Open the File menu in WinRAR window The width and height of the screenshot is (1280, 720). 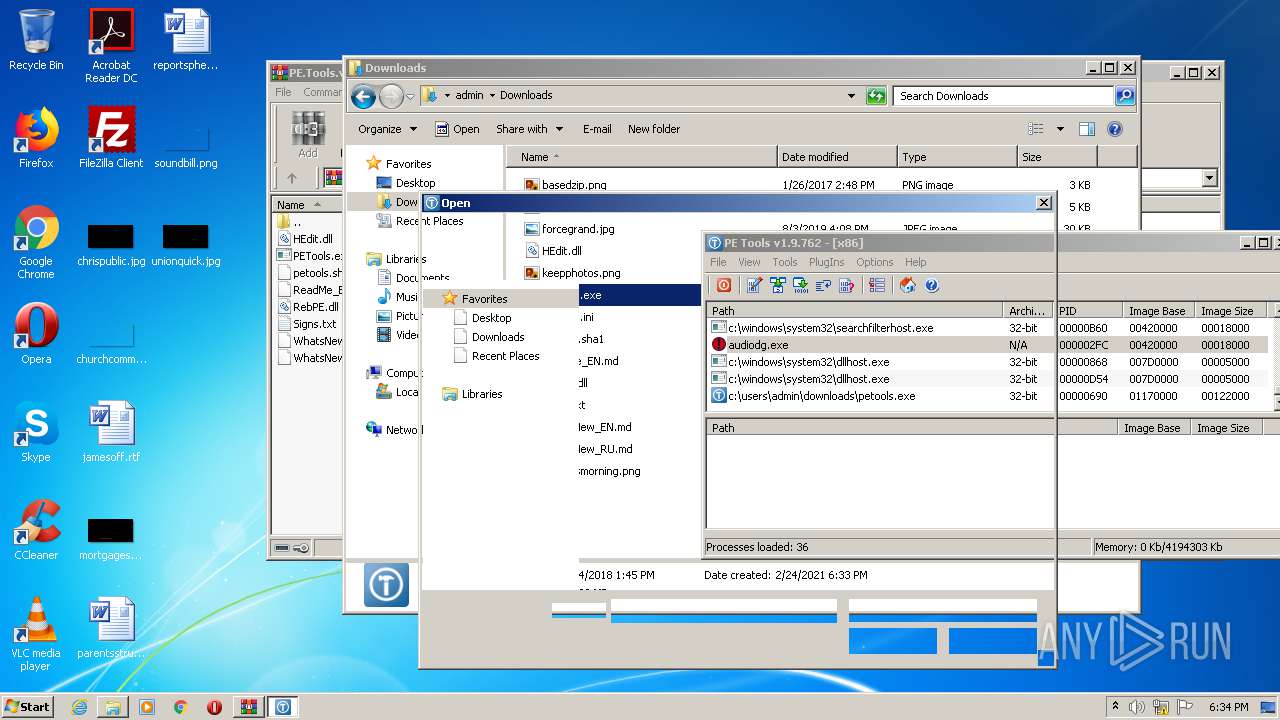(284, 92)
